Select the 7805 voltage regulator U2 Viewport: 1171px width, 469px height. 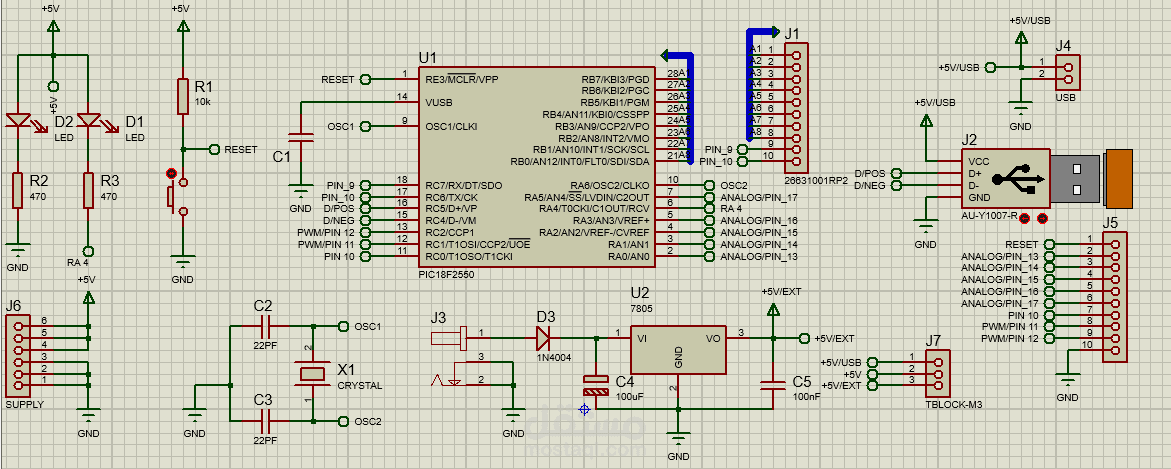tap(678, 350)
